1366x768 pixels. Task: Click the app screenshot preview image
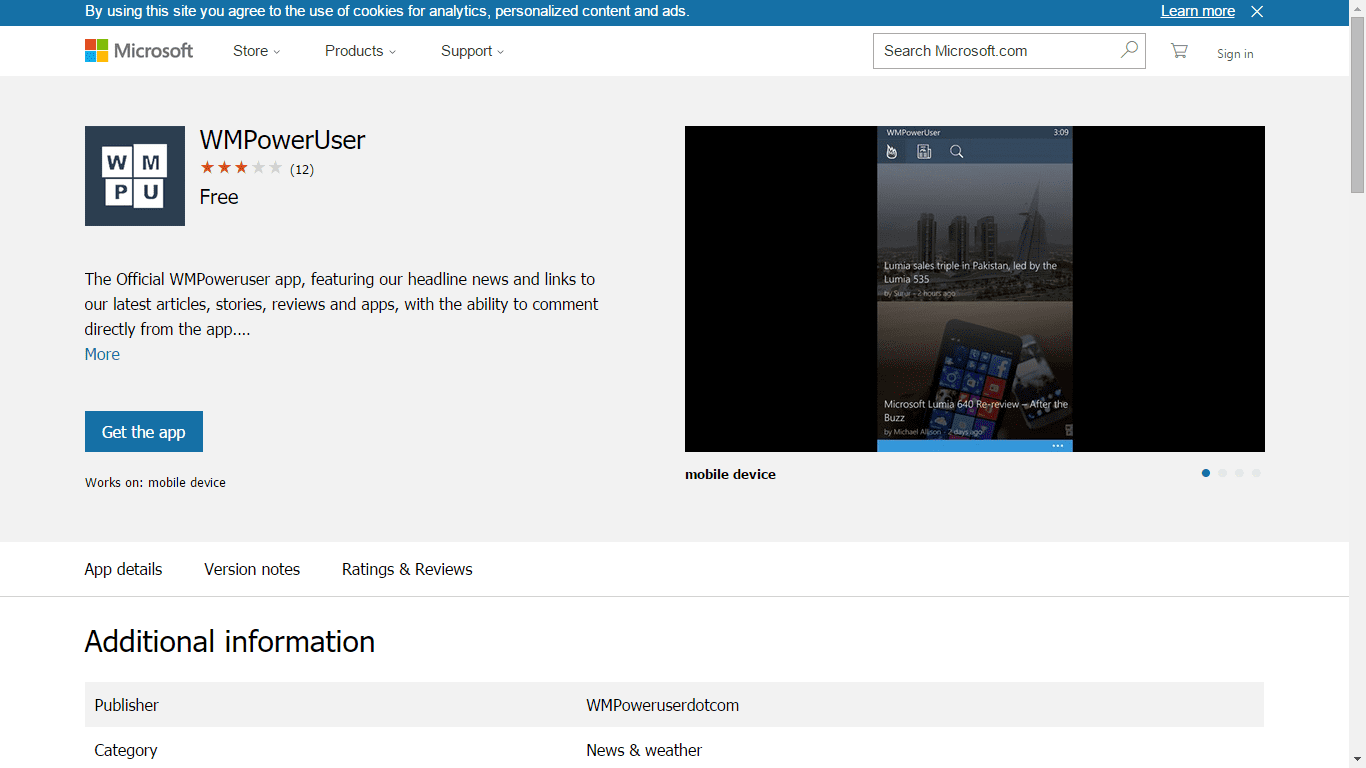[x=975, y=289]
